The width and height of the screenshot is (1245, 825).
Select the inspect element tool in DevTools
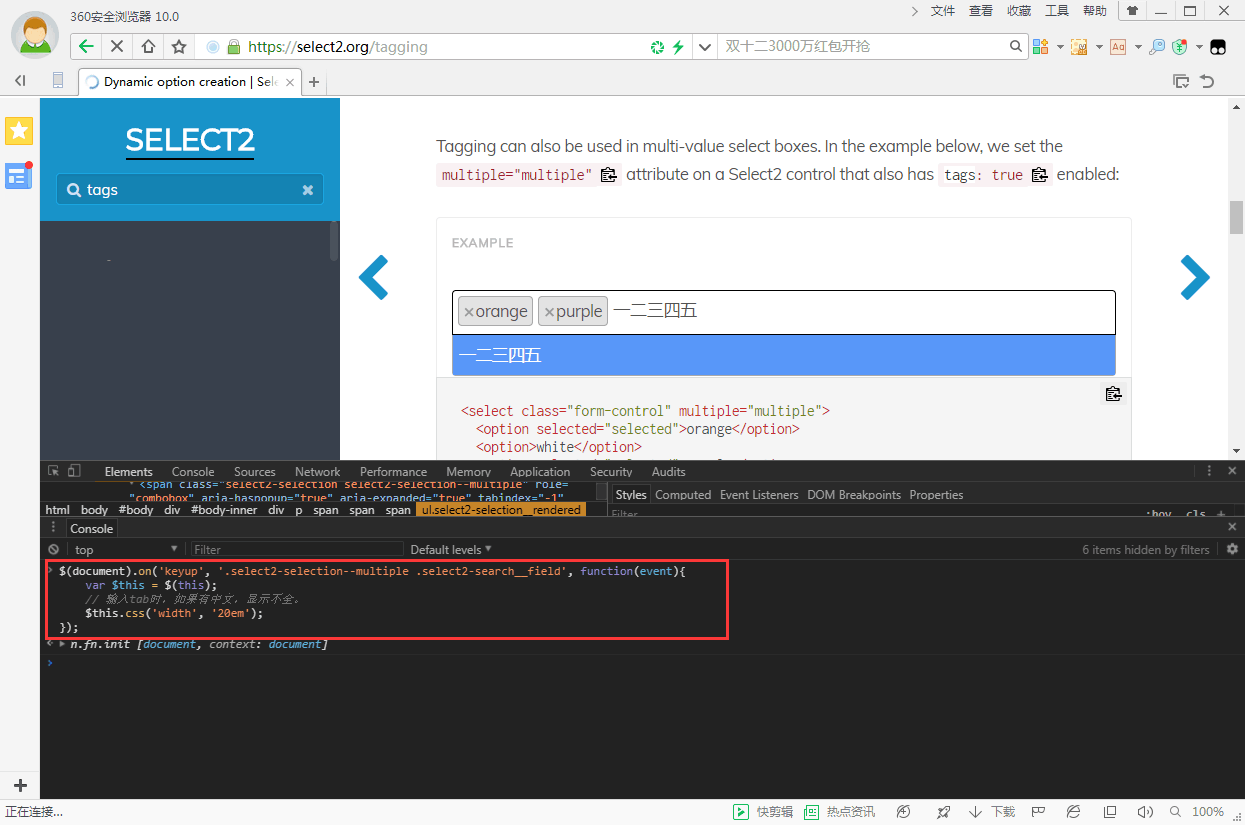pos(55,470)
